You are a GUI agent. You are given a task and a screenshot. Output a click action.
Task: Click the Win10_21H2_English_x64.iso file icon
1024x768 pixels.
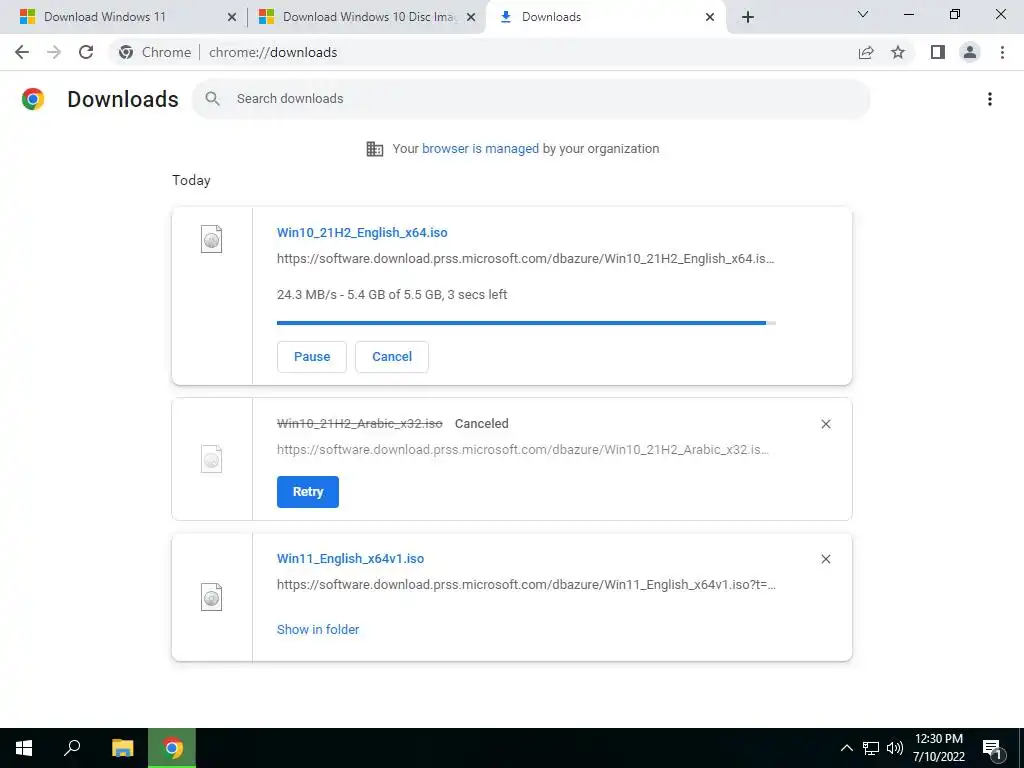[211, 239]
